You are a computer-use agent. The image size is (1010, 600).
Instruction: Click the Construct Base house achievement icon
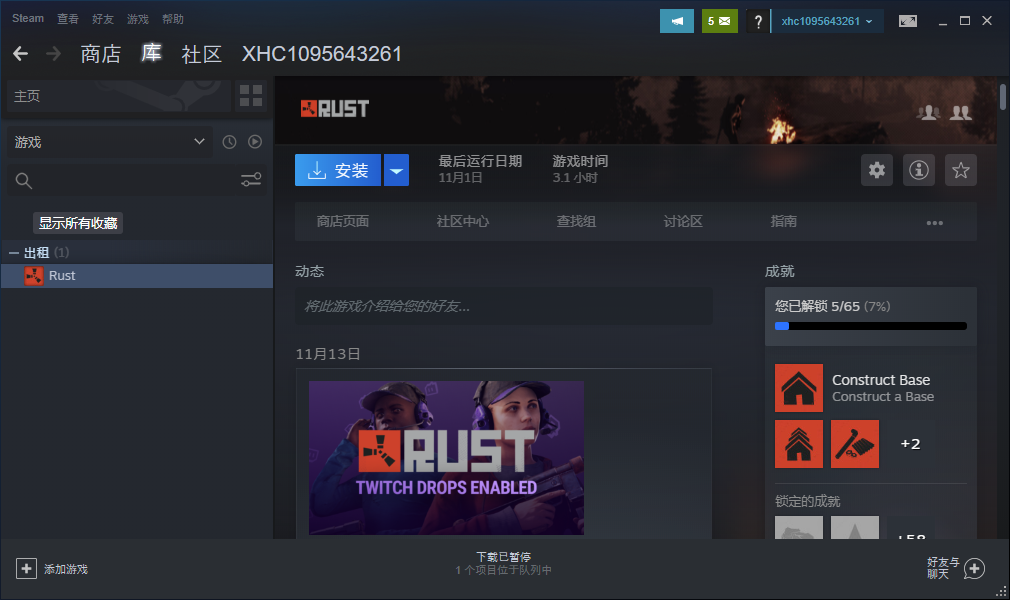(x=799, y=388)
